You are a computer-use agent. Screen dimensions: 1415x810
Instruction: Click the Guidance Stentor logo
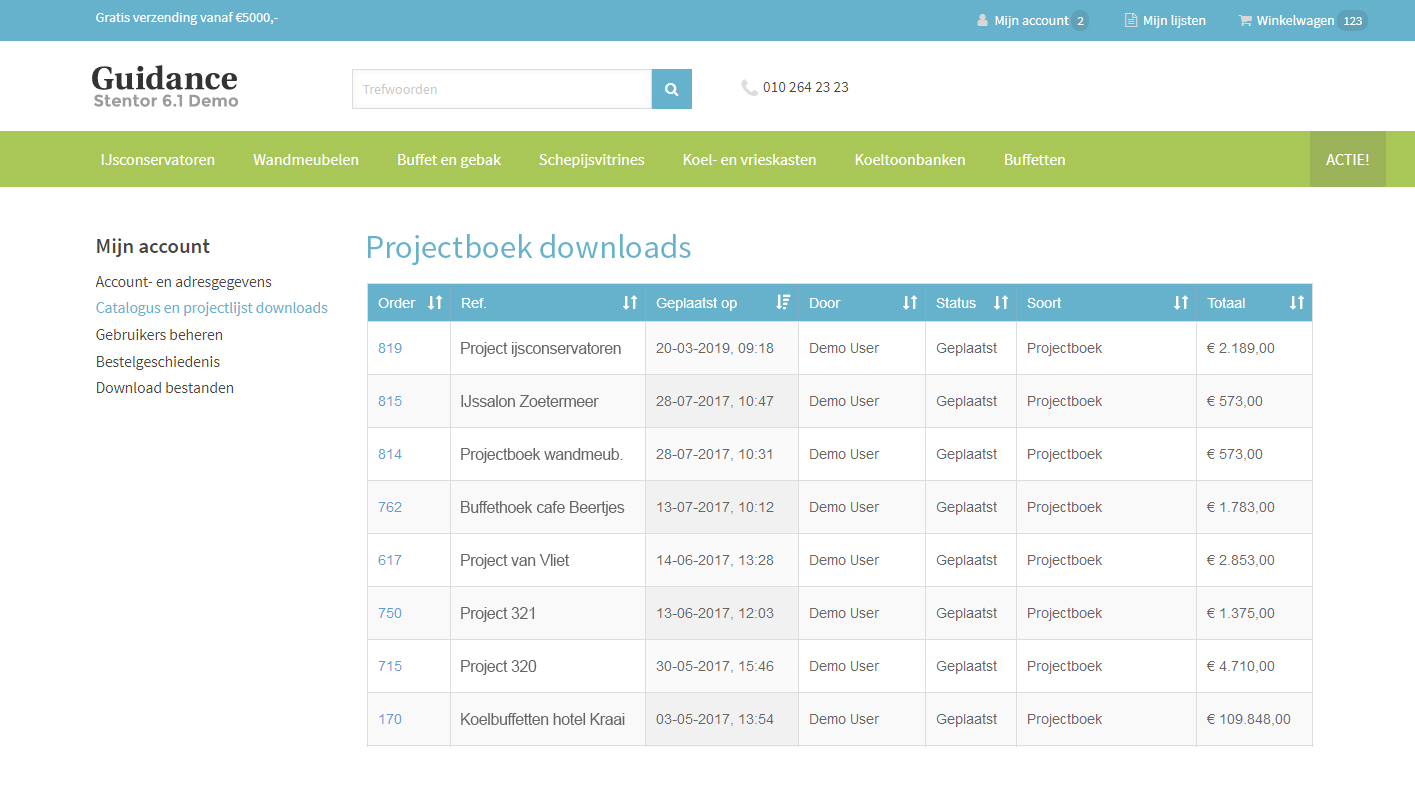click(x=165, y=86)
